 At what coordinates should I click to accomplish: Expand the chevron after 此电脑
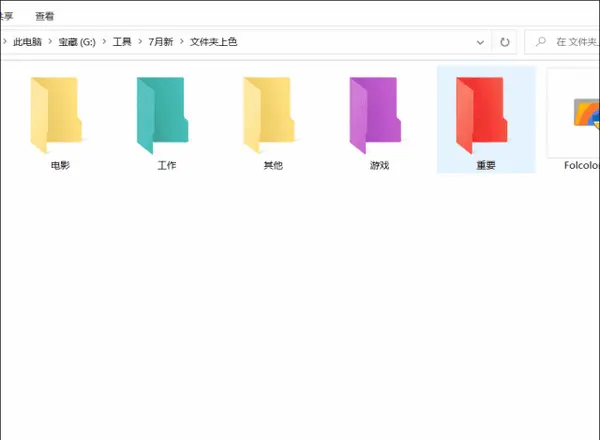pos(50,42)
